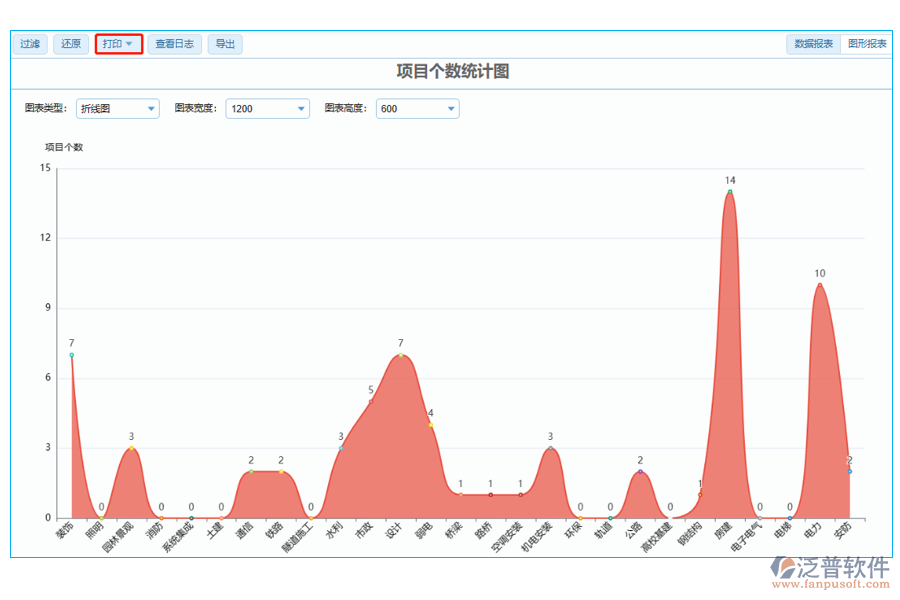This screenshot has width=900, height=600.
Task: Expand the 图表宽度 dropdown showing 1200
Action: tap(267, 108)
